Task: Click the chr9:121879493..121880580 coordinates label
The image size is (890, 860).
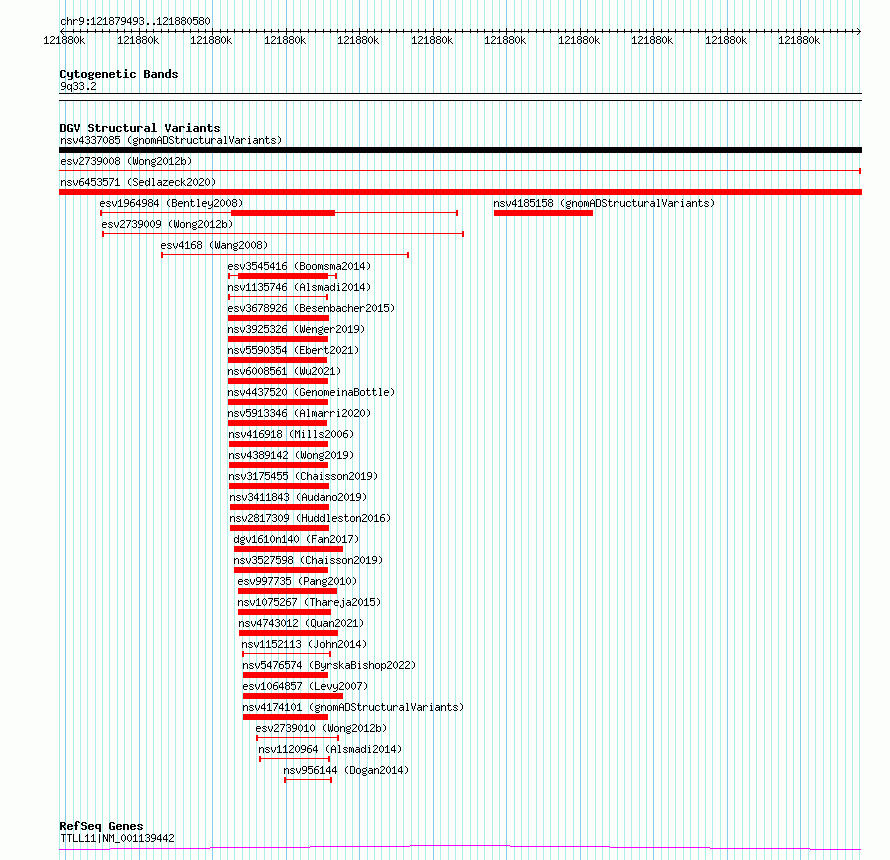Action: (136, 21)
